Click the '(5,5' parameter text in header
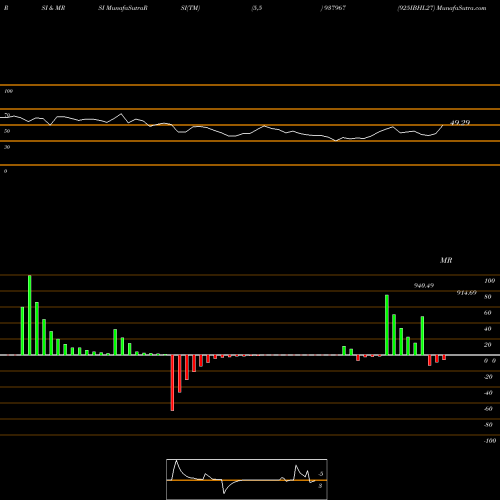 tap(257, 8)
